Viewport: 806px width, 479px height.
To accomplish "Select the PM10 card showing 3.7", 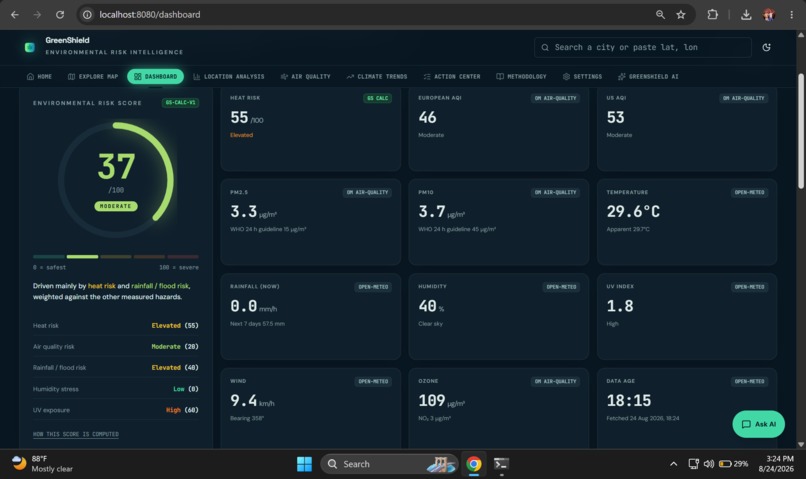I will (x=499, y=222).
